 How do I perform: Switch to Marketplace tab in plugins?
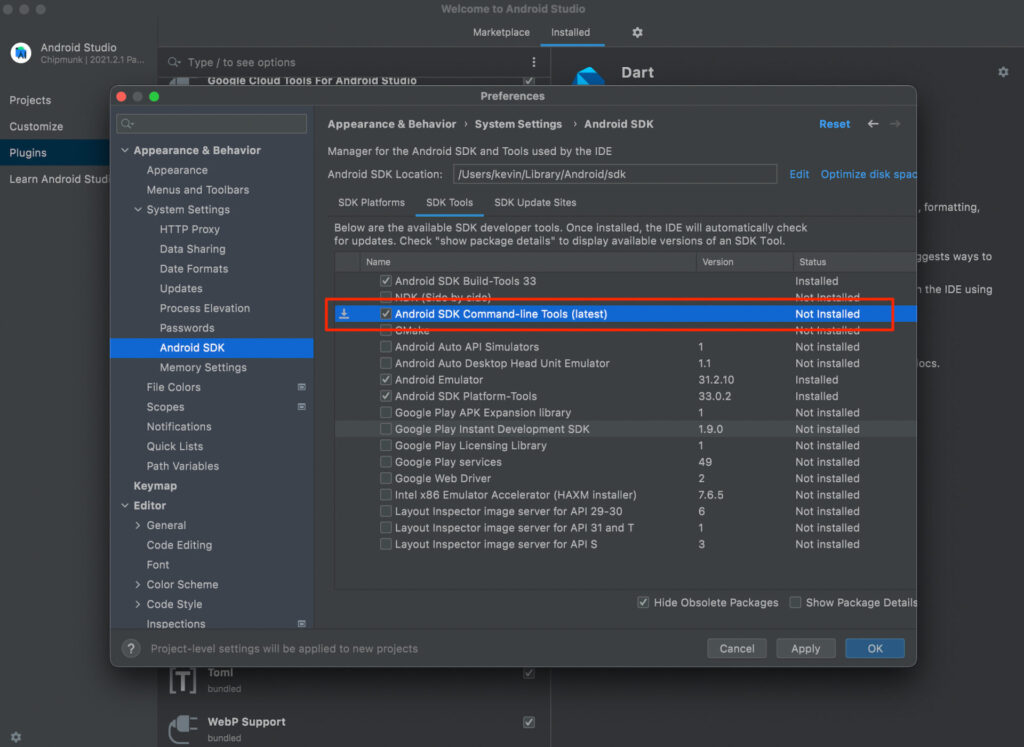[501, 33]
